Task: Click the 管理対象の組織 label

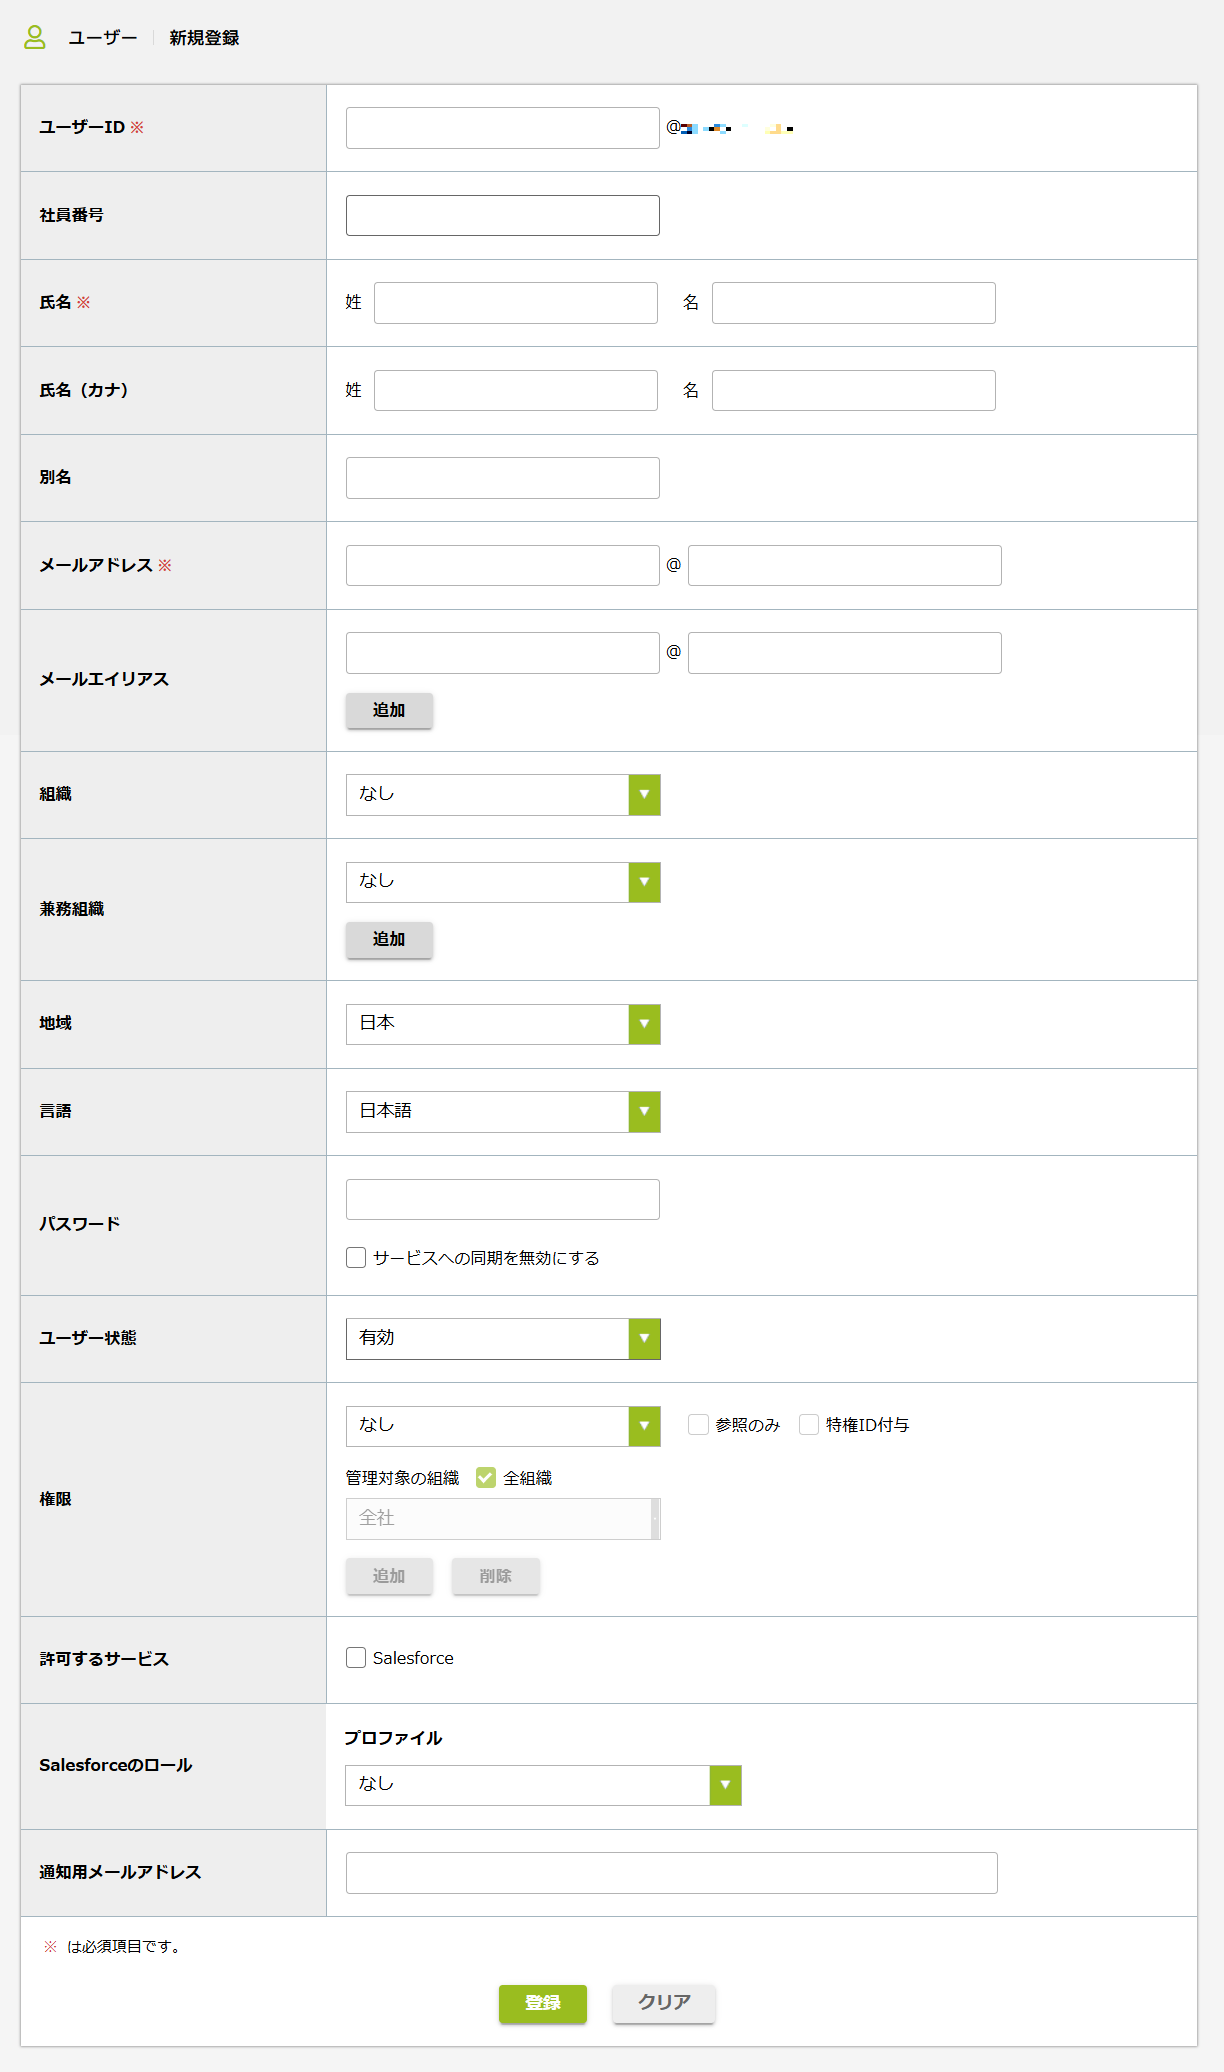Action: pos(402,1478)
